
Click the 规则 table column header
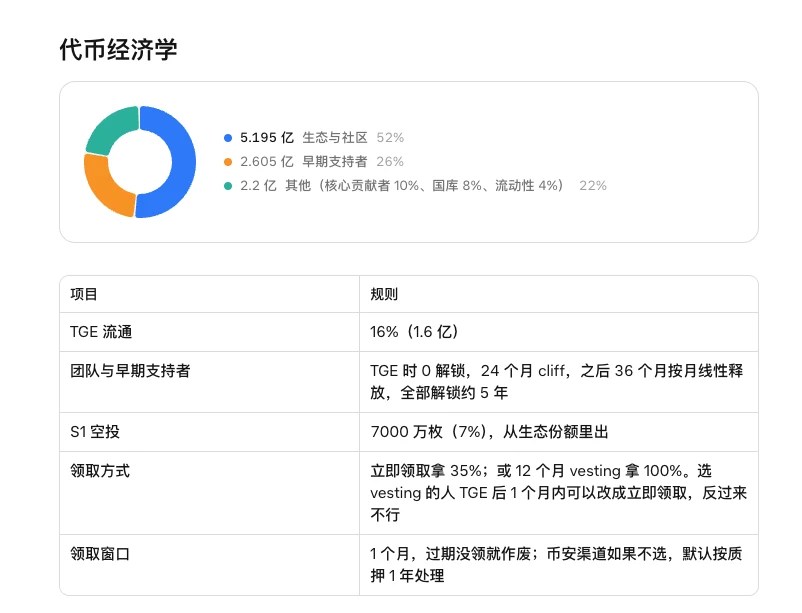(559, 294)
